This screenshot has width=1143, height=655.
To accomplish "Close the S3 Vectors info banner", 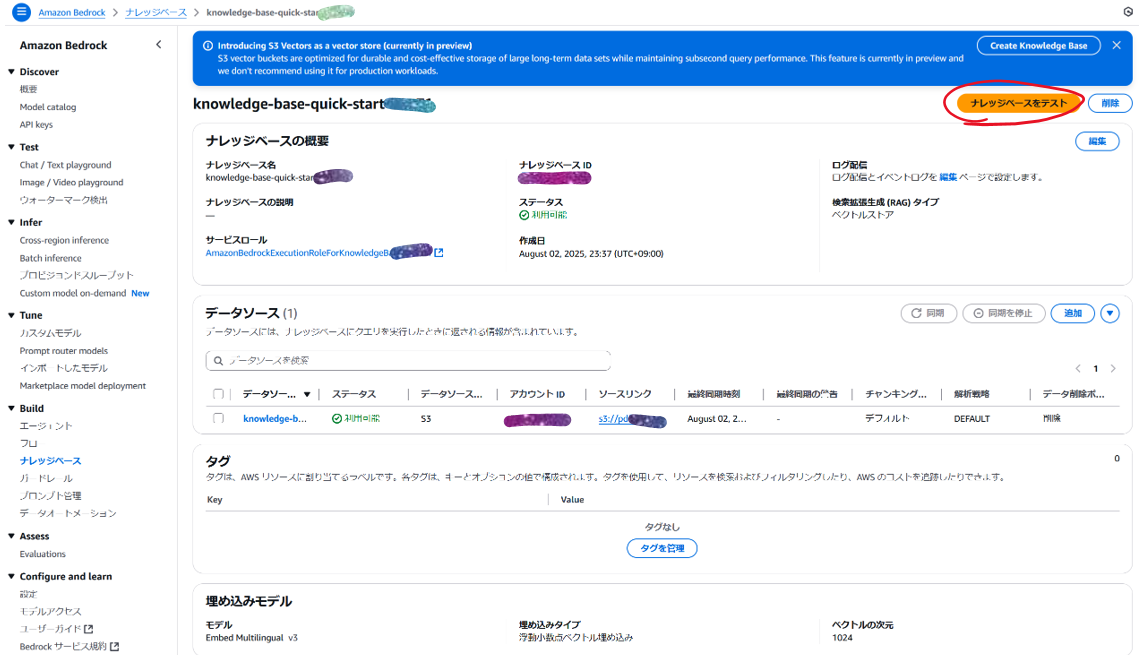I will (1116, 45).
